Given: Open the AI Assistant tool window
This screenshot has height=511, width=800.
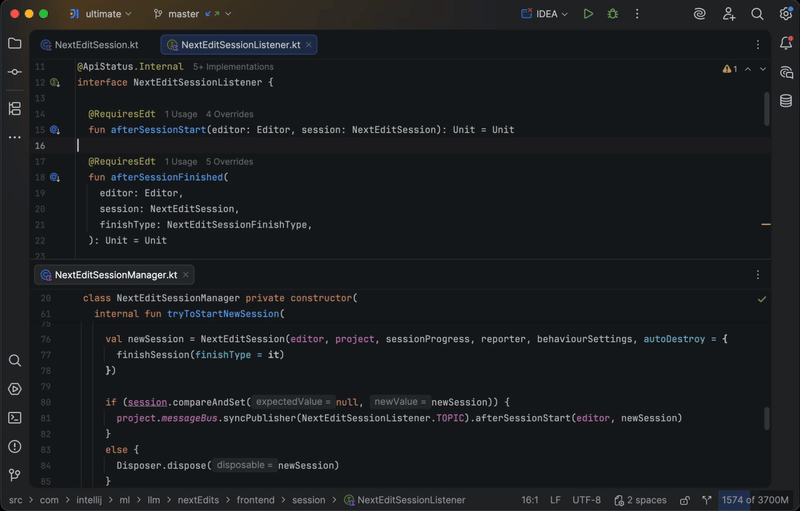Looking at the screenshot, I should 786,72.
